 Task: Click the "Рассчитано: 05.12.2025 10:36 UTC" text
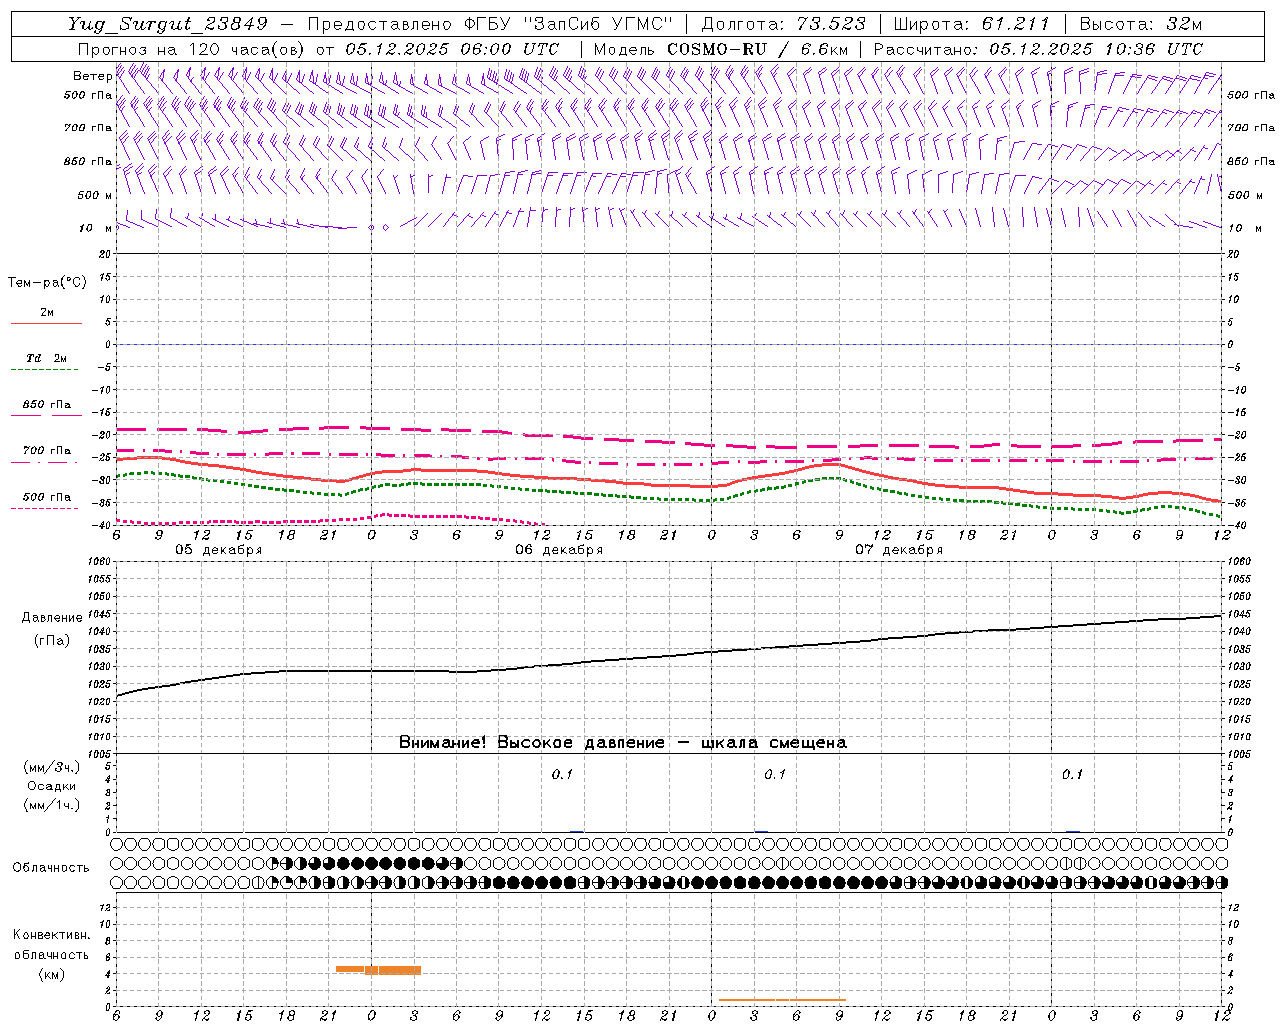pyautogui.click(x=1038, y=48)
